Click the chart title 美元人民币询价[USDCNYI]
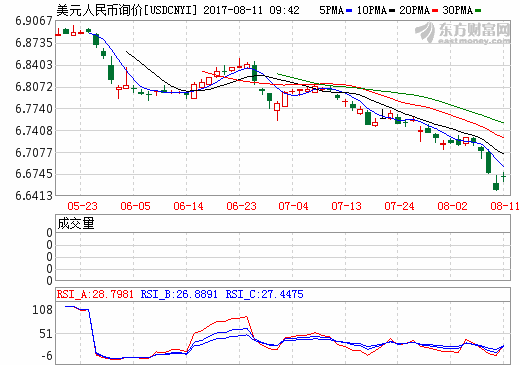The image size is (520, 365). point(127,10)
